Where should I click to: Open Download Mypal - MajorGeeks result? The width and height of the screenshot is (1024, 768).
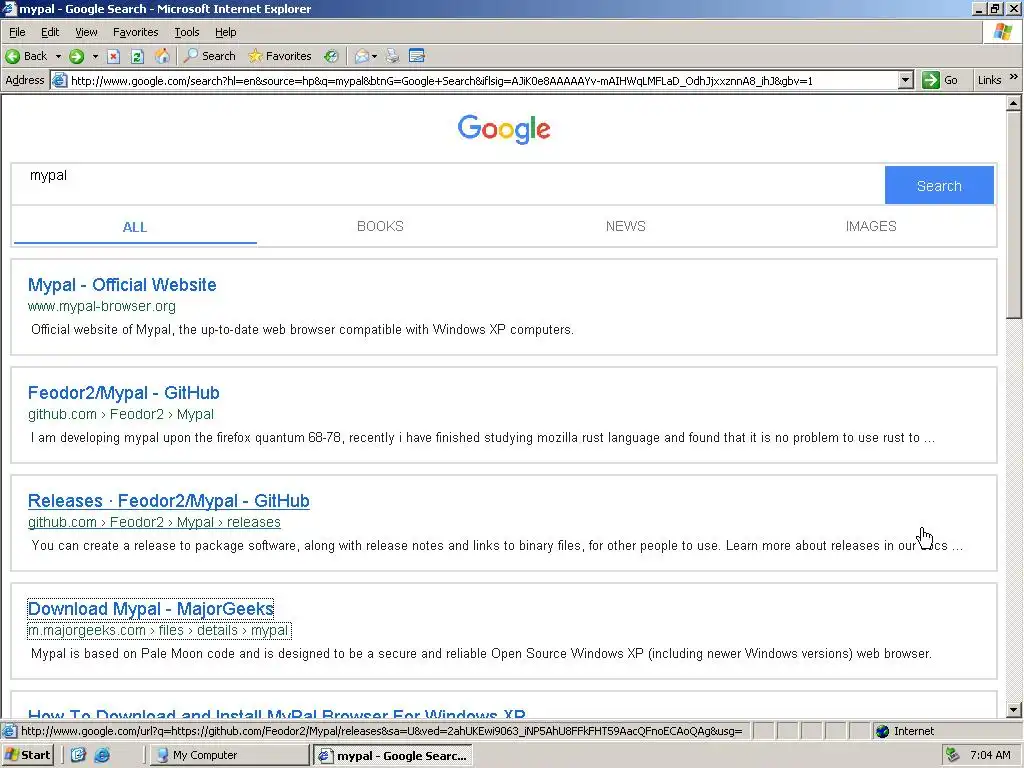point(151,609)
